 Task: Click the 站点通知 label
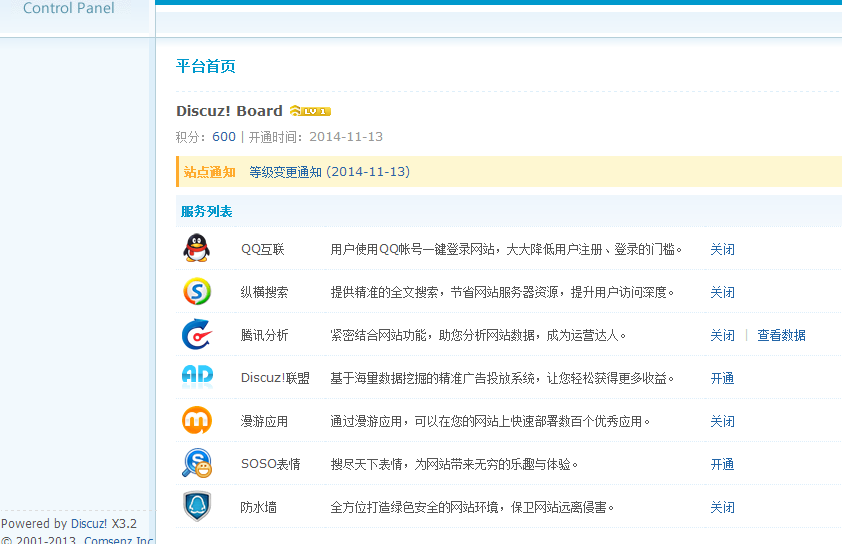(x=209, y=172)
